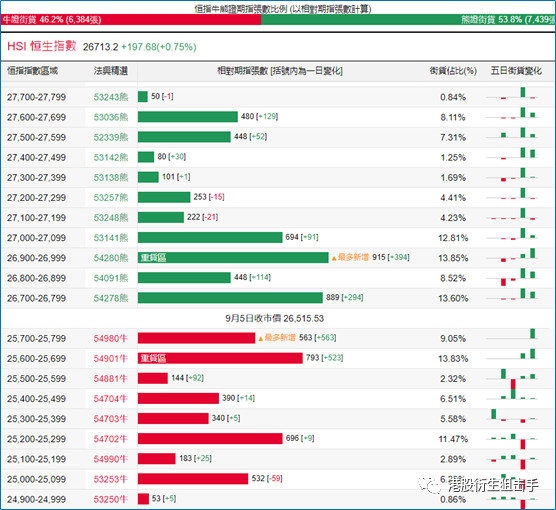This screenshot has height=510, width=556.
Task: Click the red bull street-goods 46.2% bar
Action: (131, 20)
